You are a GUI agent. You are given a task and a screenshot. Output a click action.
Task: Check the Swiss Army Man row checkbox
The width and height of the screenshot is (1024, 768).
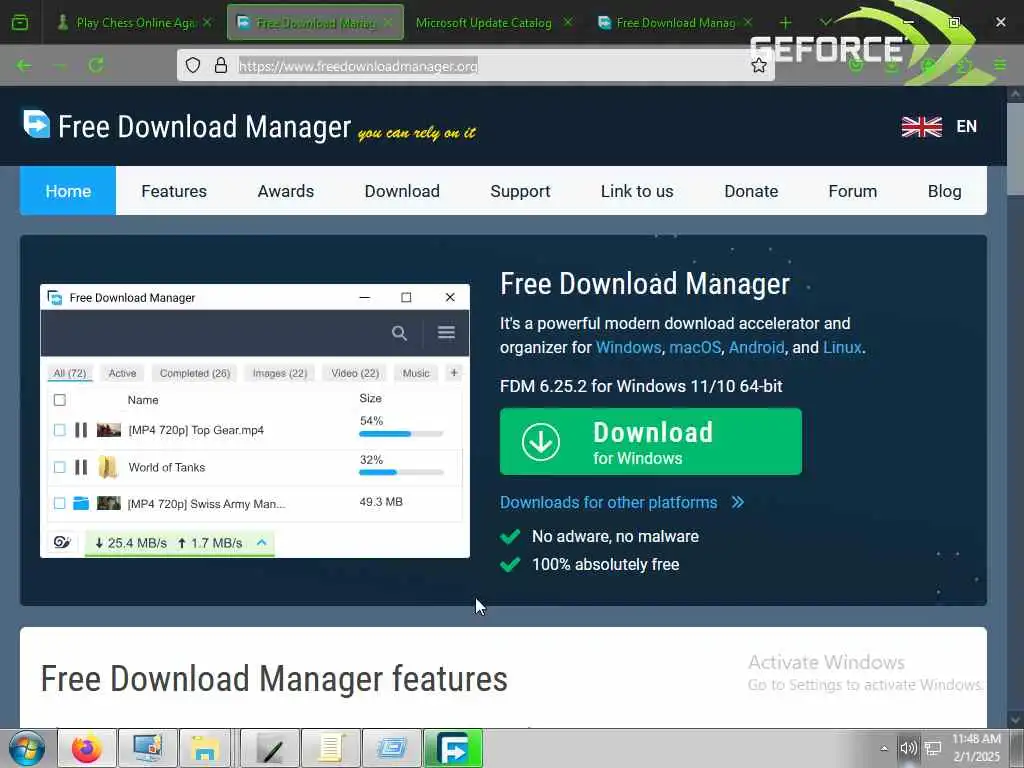click(59, 503)
